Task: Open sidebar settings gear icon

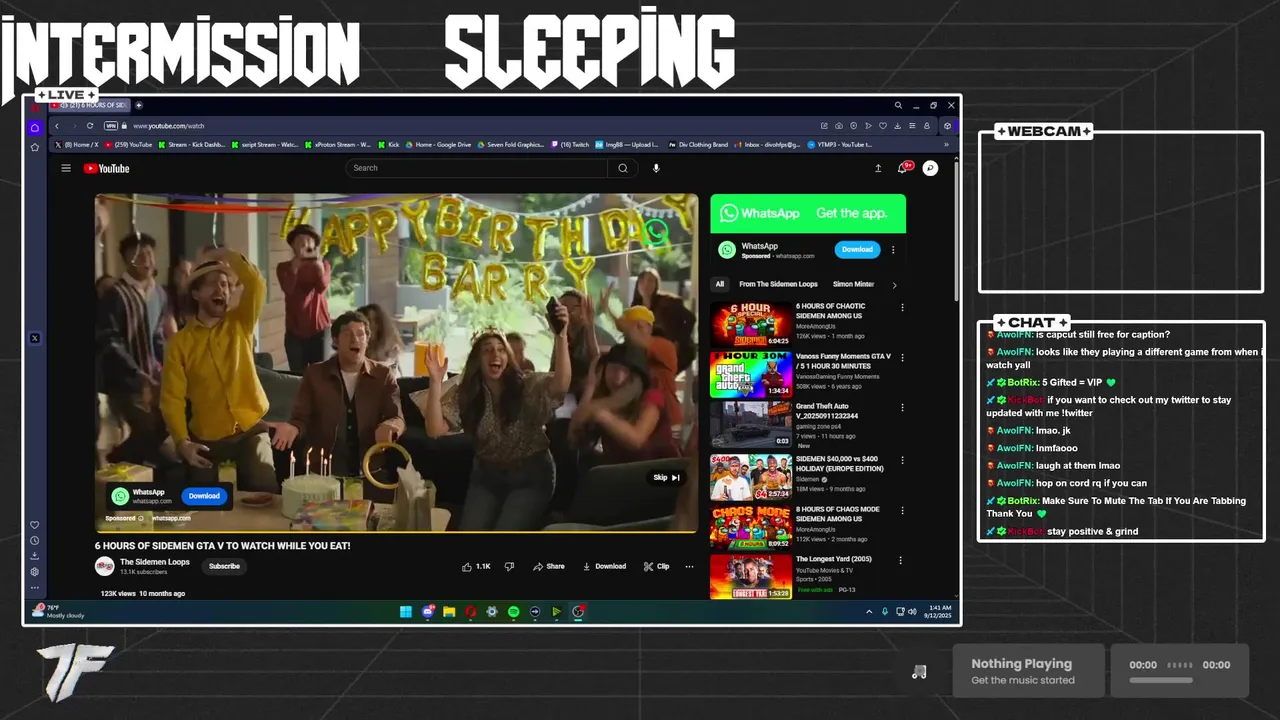Action: [x=35, y=572]
